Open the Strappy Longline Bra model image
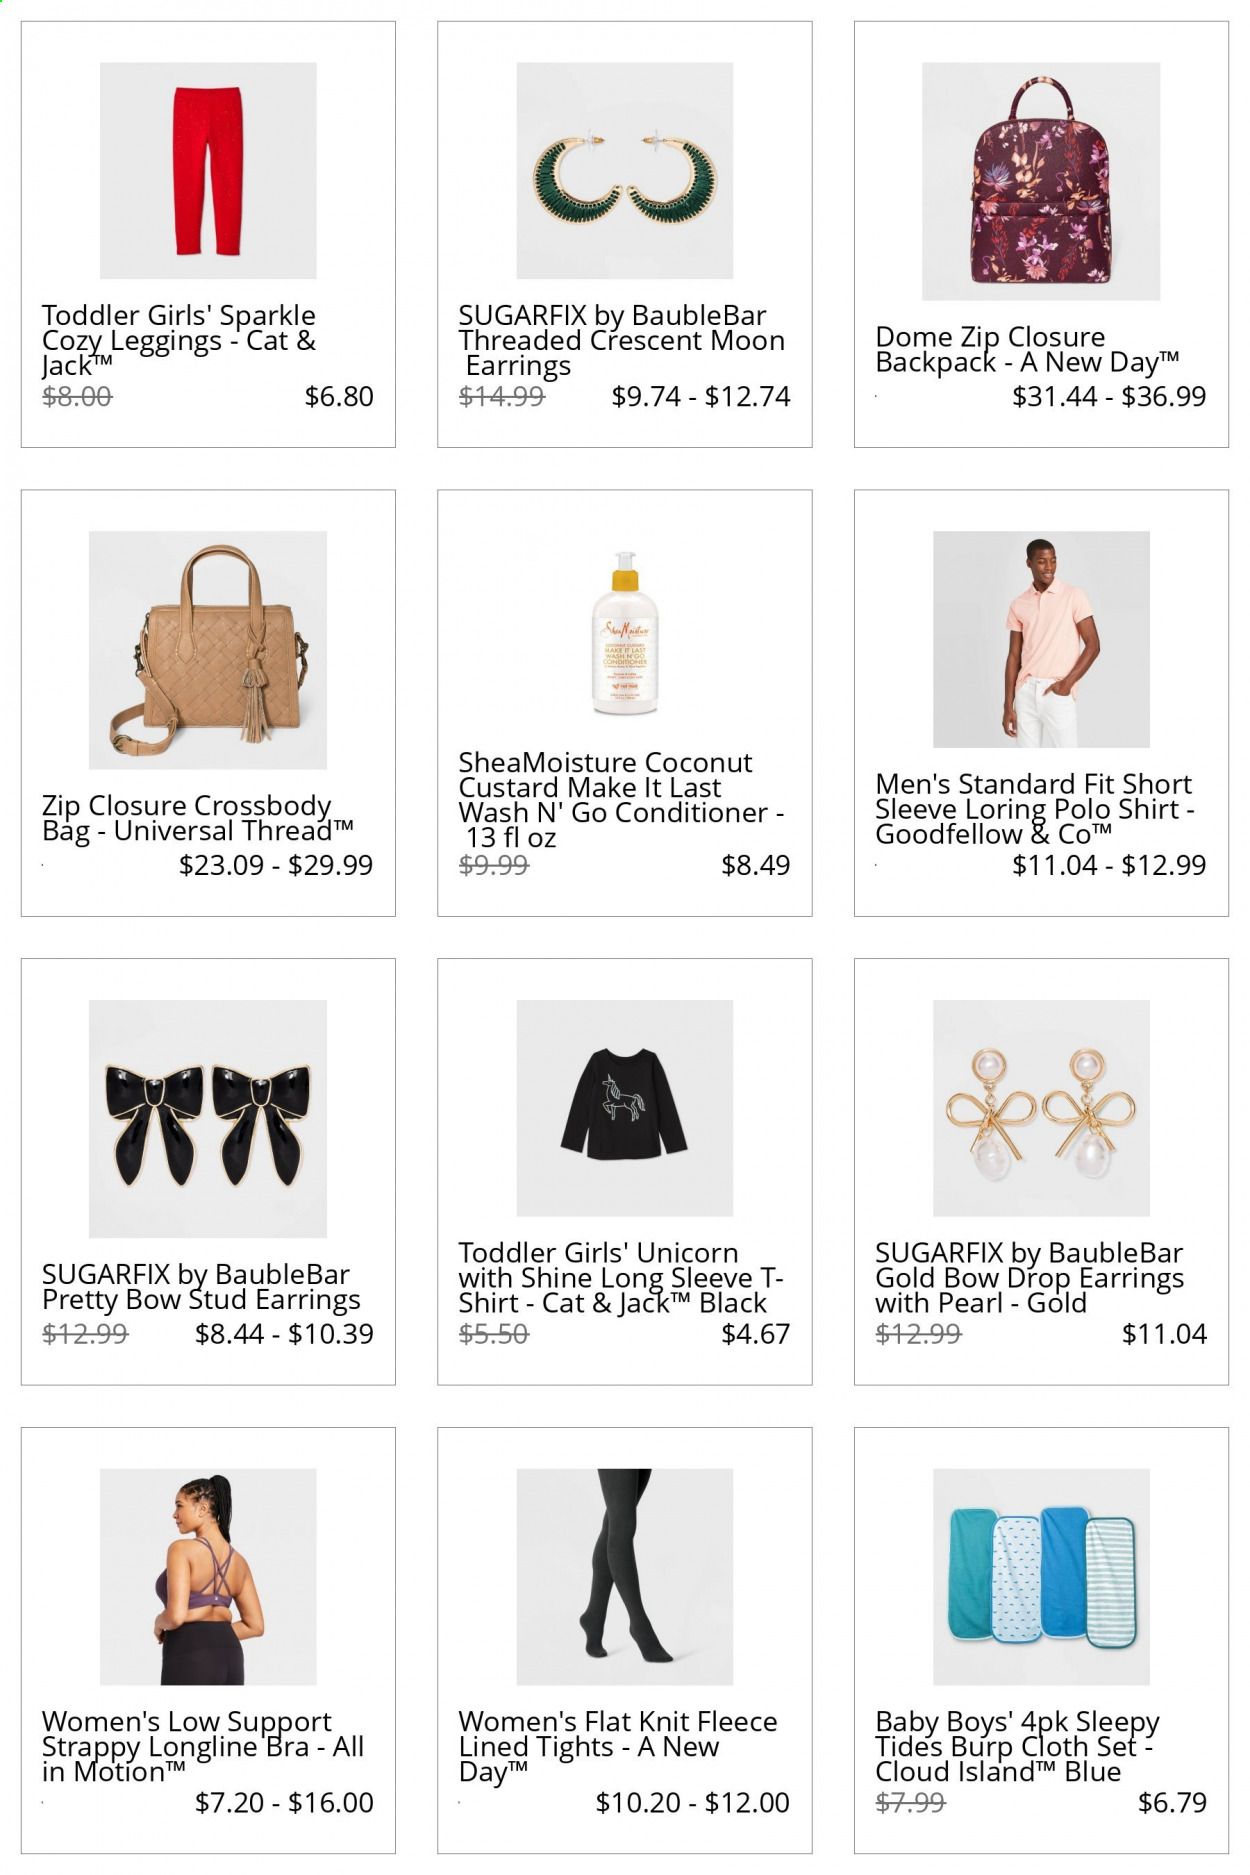Image resolution: width=1250 pixels, height=1875 pixels. click(208, 1577)
